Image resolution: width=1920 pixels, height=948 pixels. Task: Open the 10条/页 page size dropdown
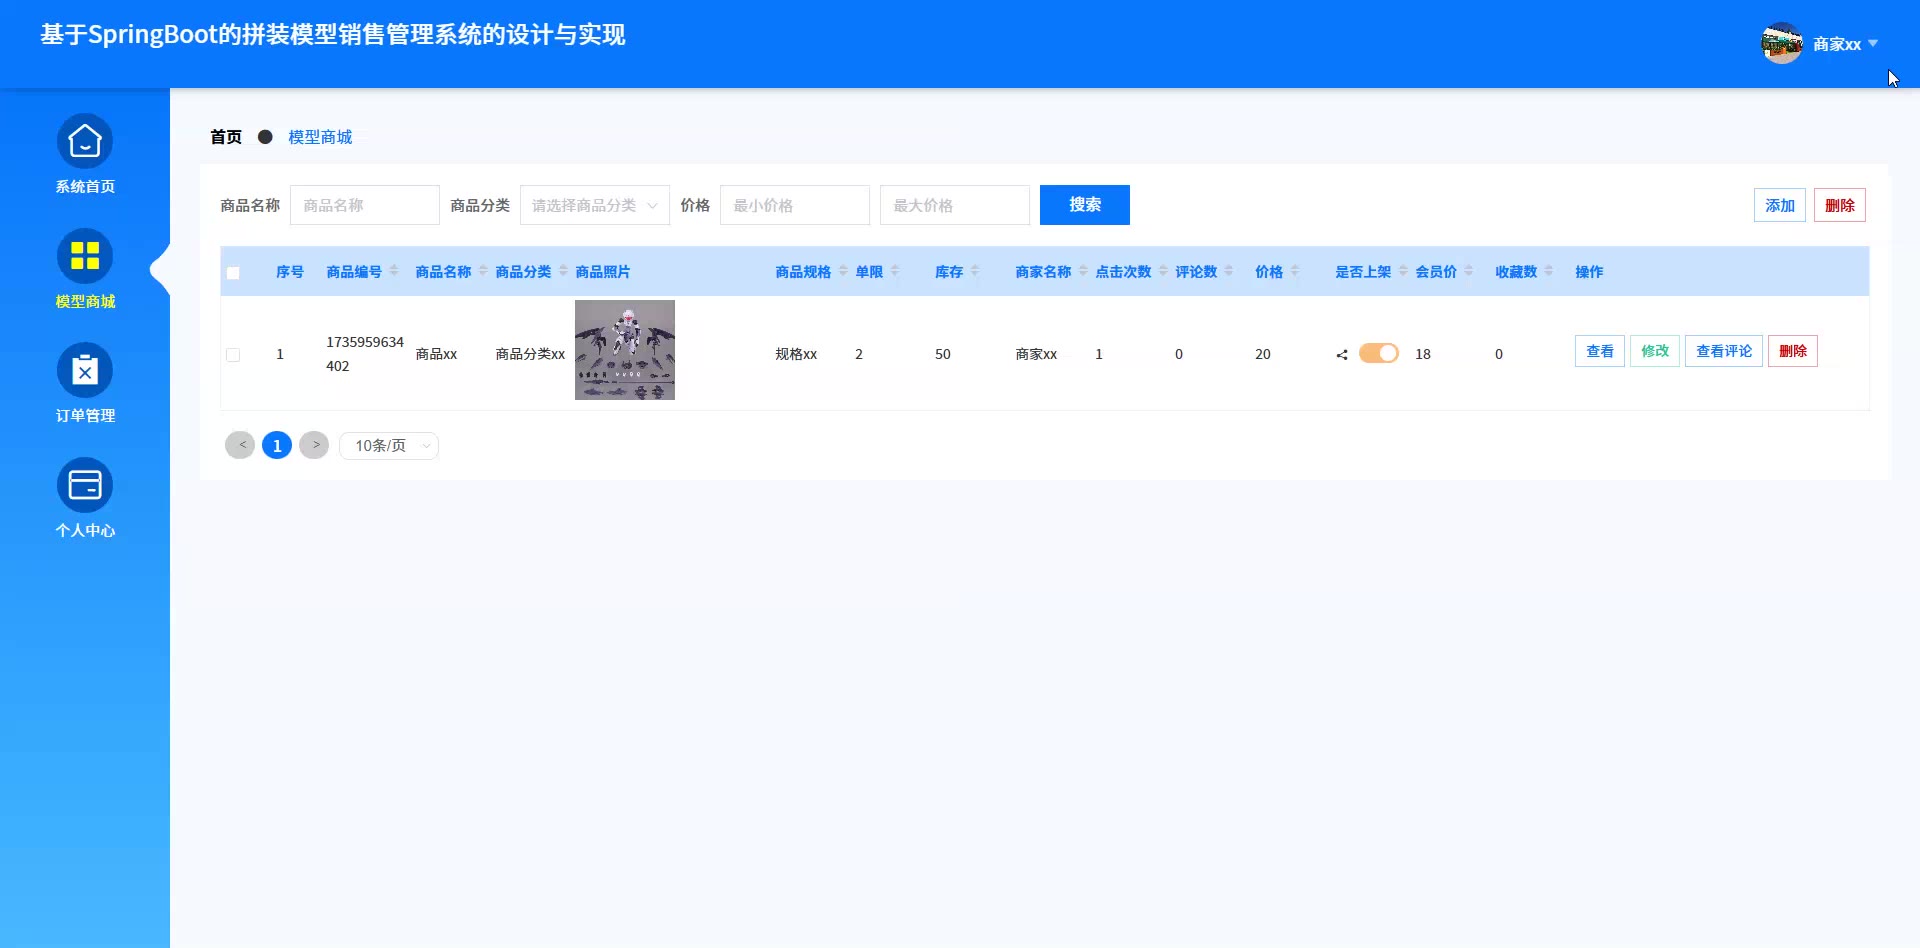389,445
